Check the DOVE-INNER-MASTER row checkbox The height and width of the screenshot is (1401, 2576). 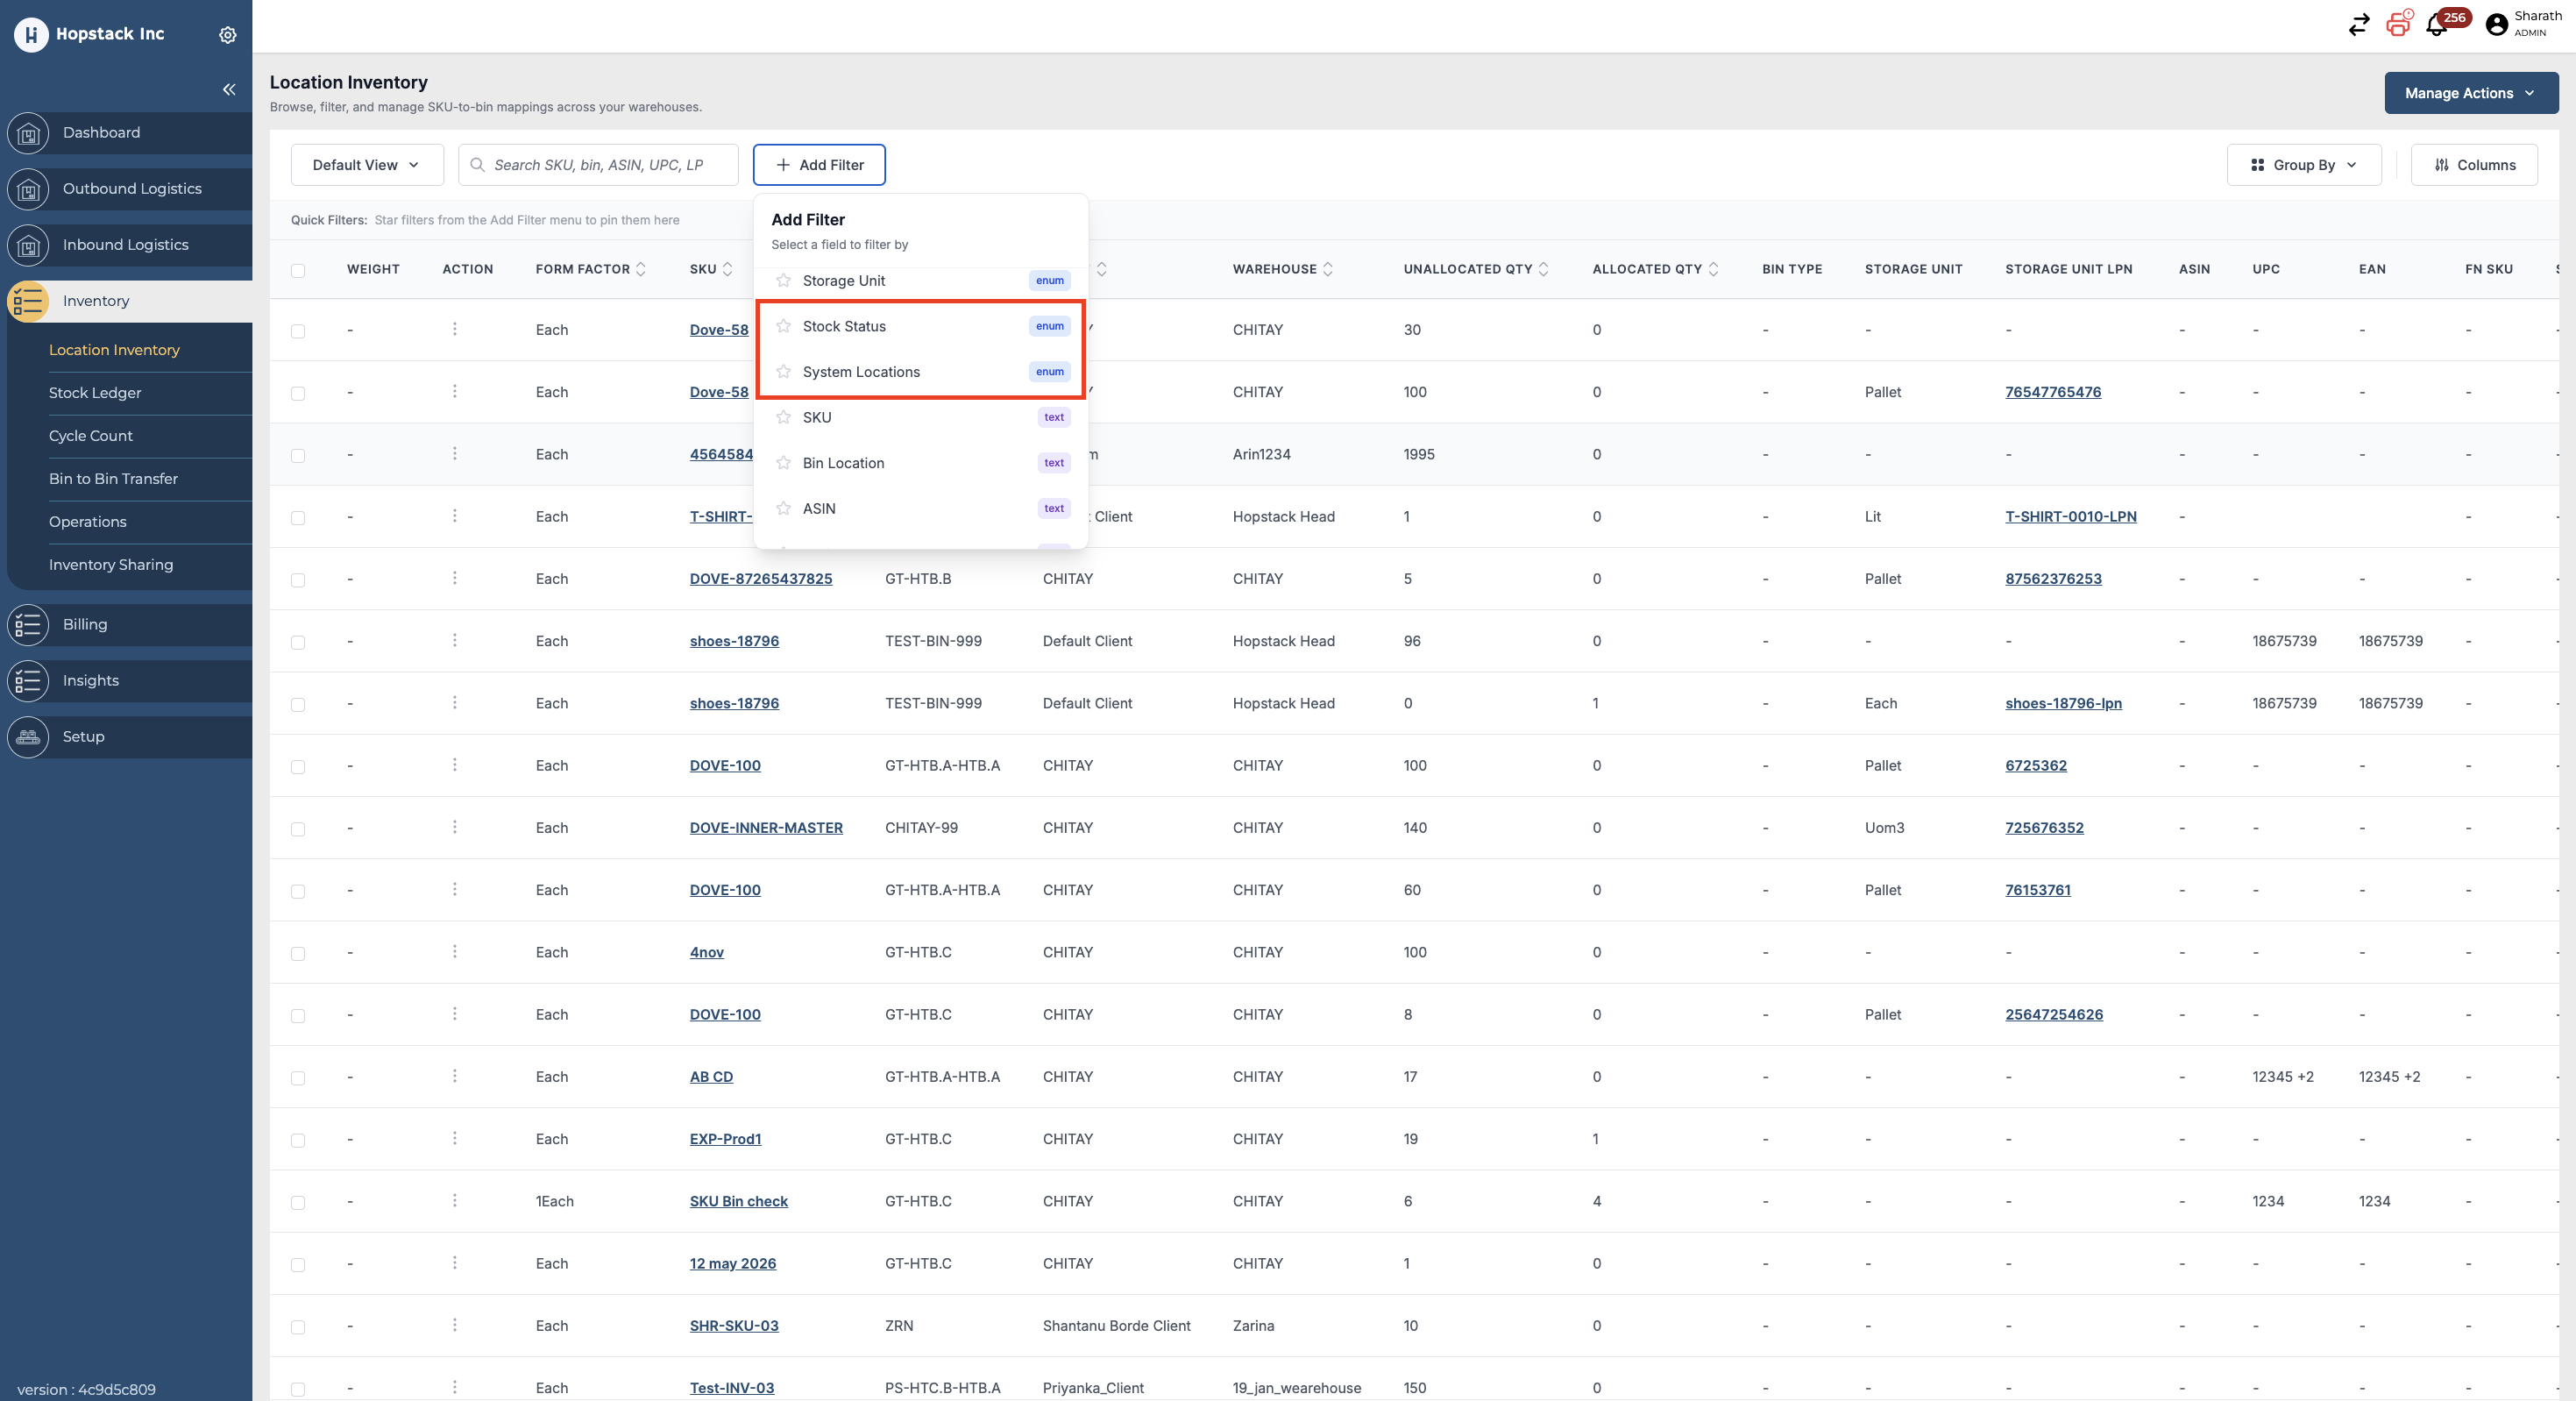(x=298, y=829)
